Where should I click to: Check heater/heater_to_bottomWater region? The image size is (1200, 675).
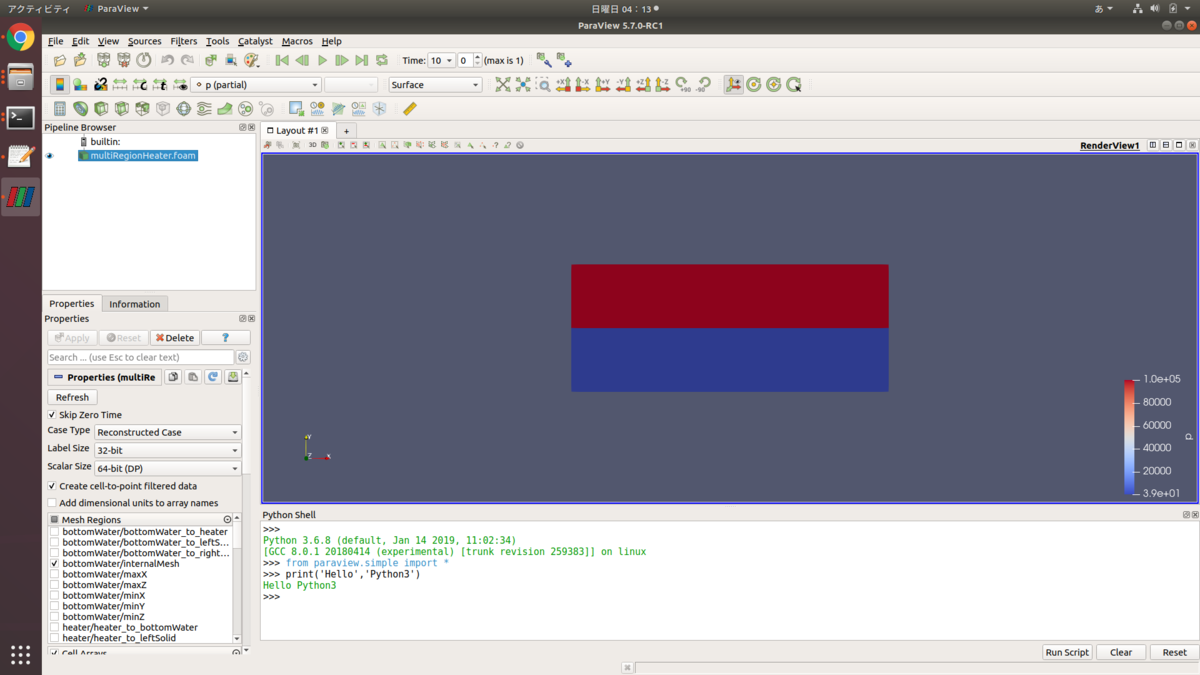pyautogui.click(x=55, y=628)
